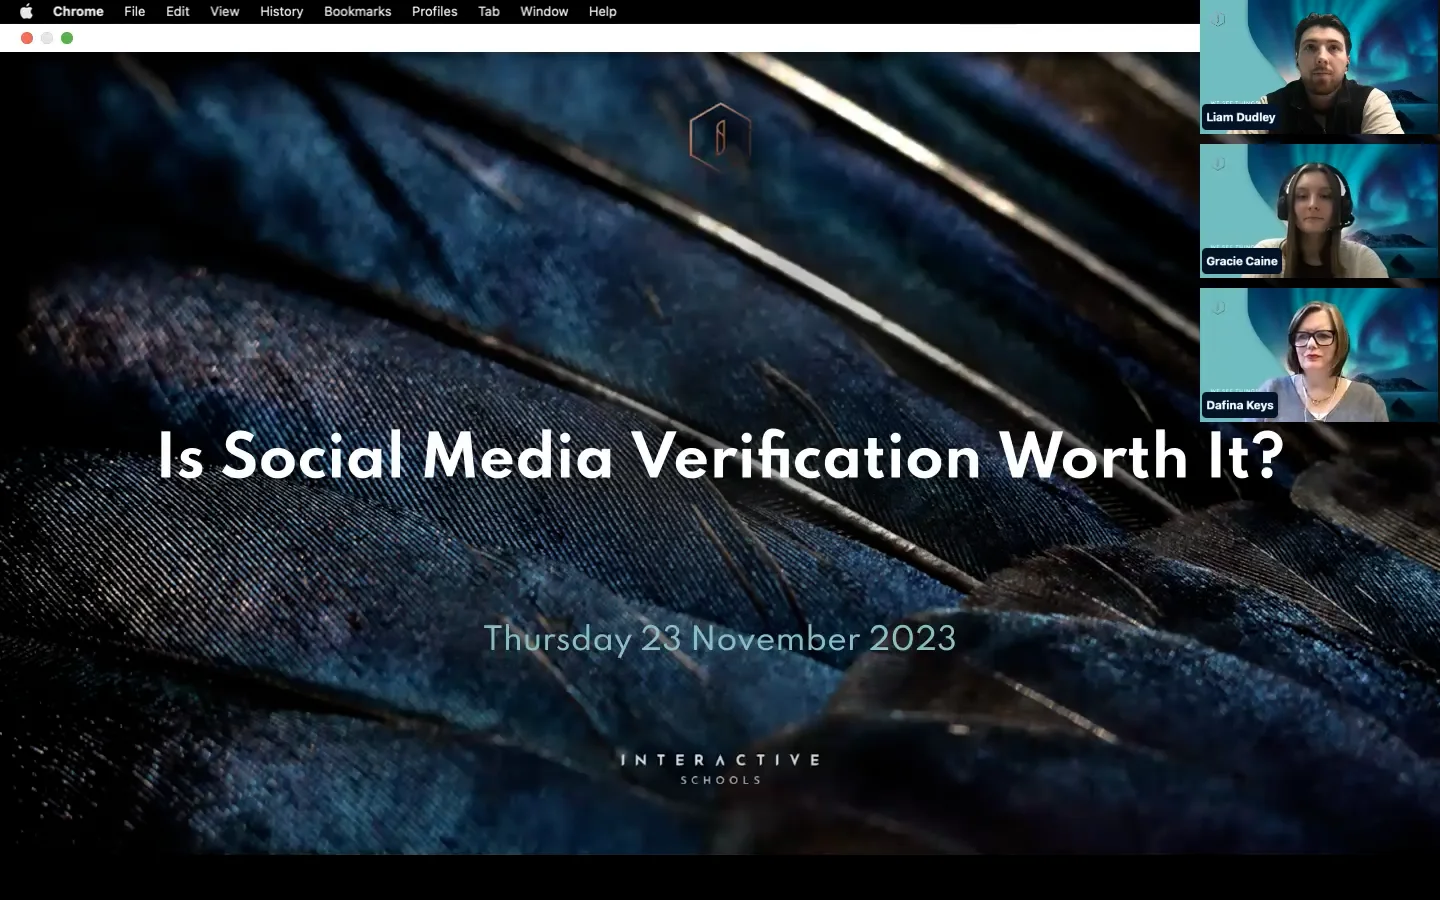Open the View menu

coord(225,11)
